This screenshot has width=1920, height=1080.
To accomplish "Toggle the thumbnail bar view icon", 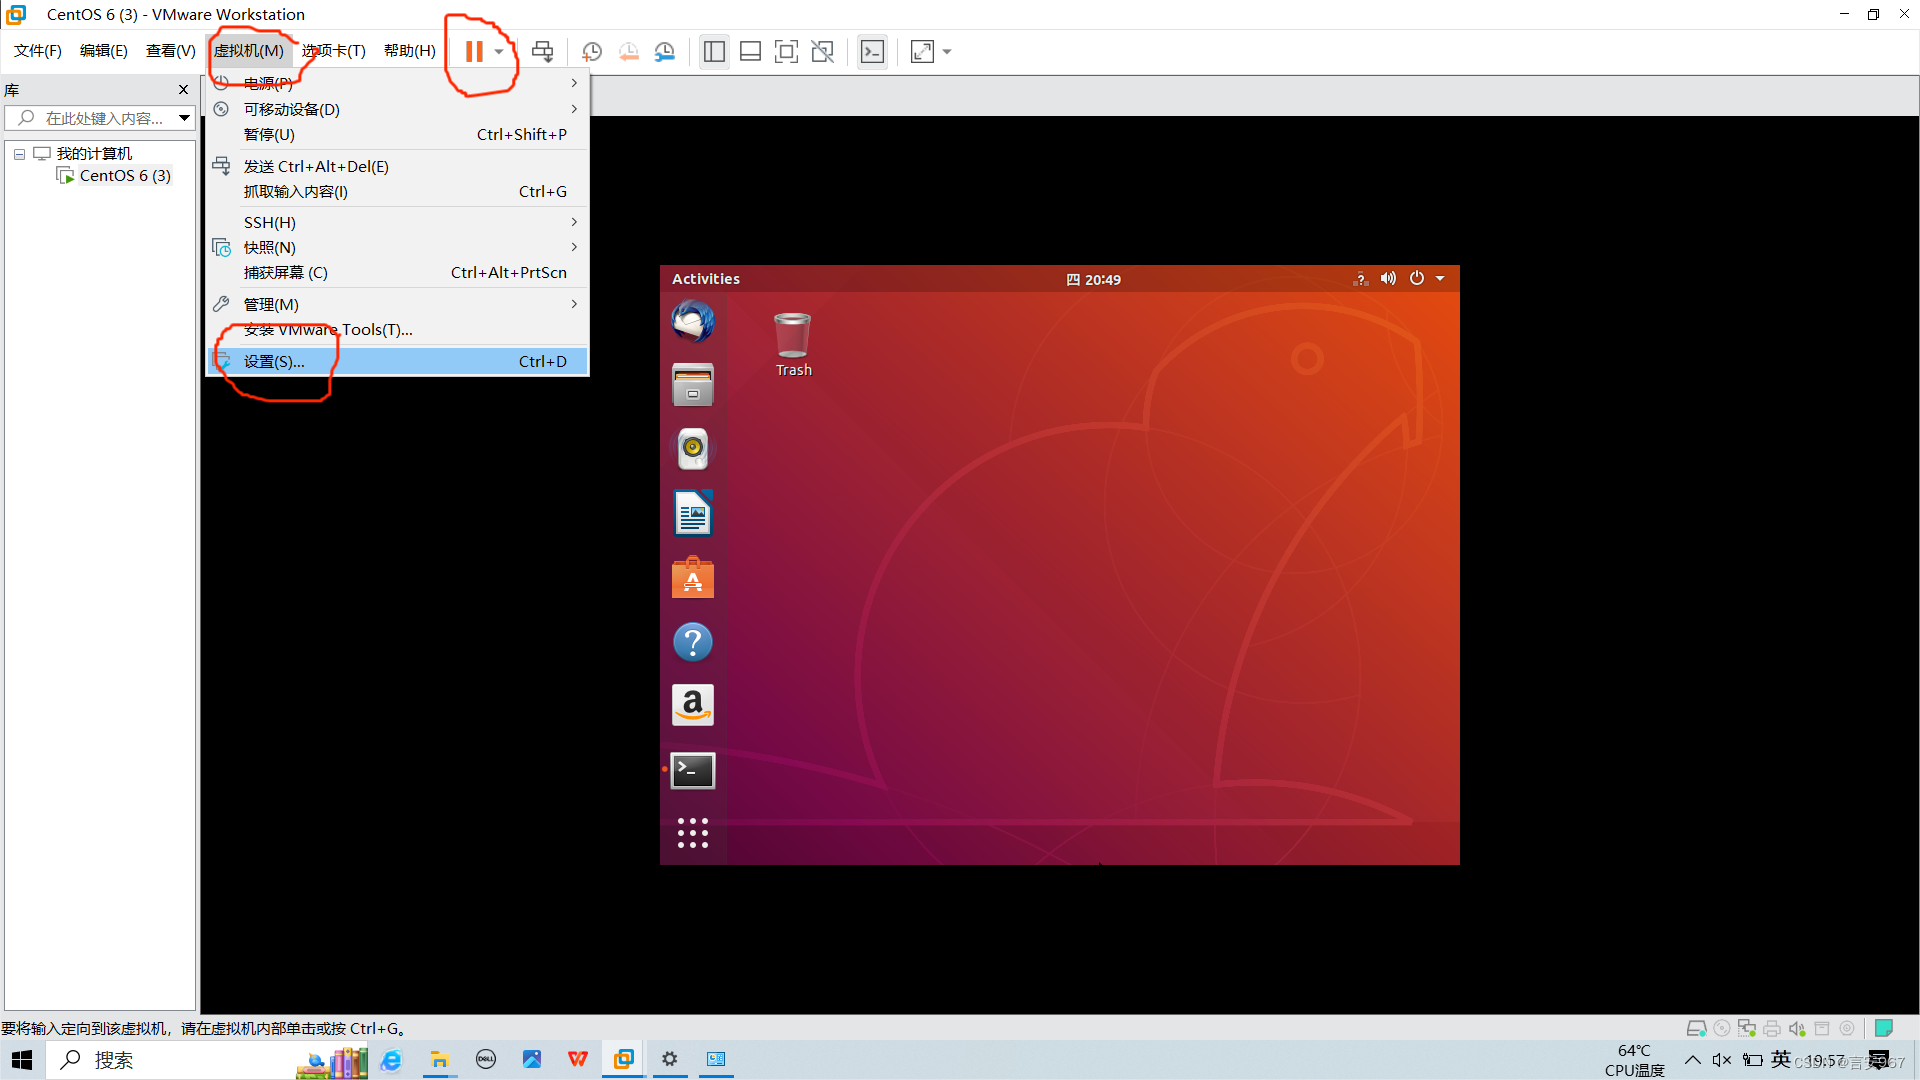I will coord(750,52).
